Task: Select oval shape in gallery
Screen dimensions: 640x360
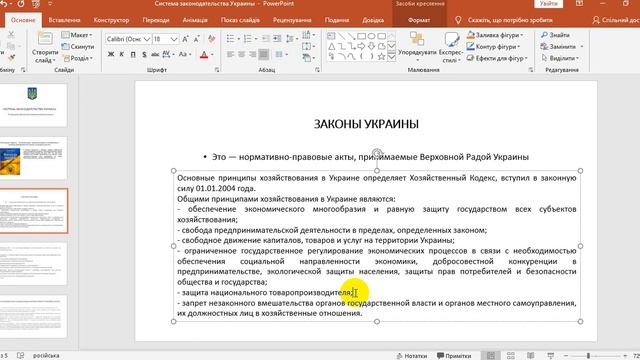Action: tap(371, 36)
